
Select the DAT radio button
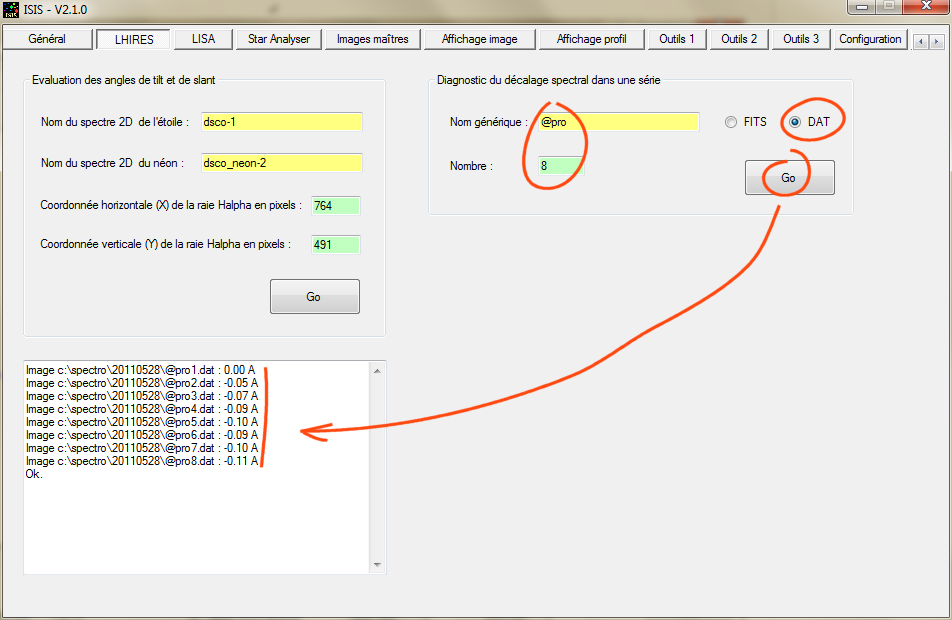click(796, 122)
